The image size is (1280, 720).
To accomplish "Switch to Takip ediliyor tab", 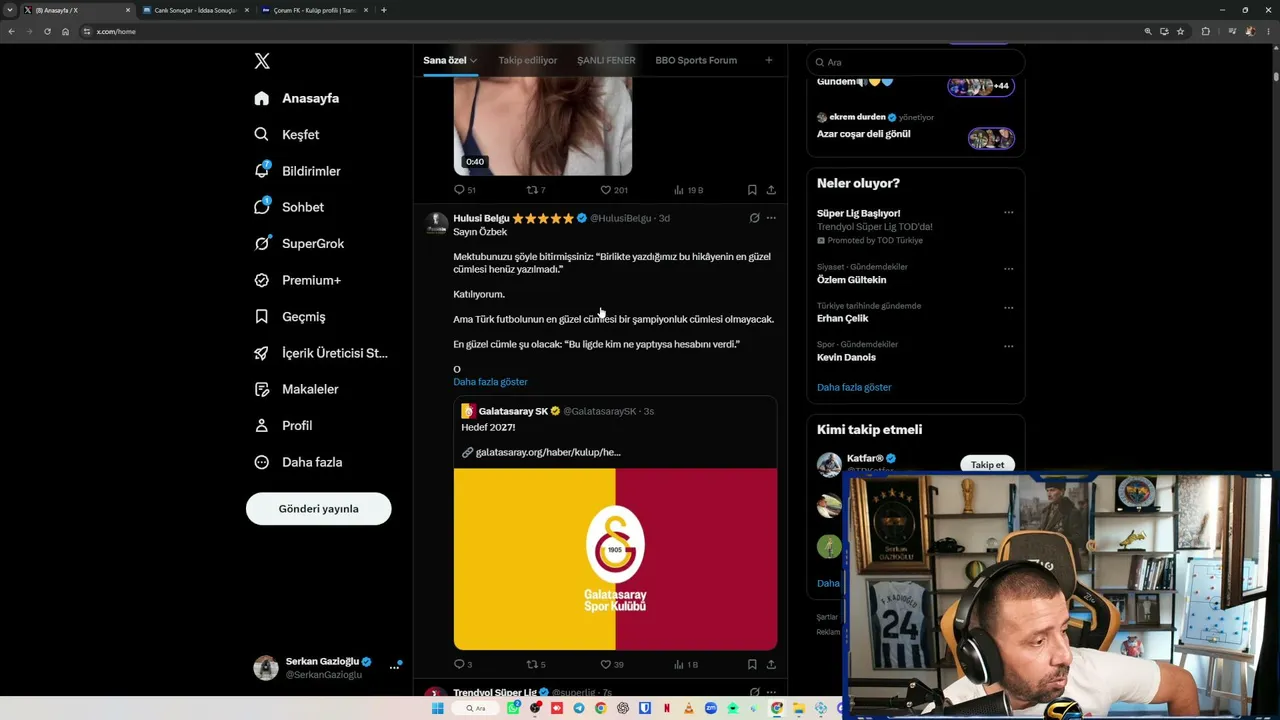I will [x=528, y=60].
